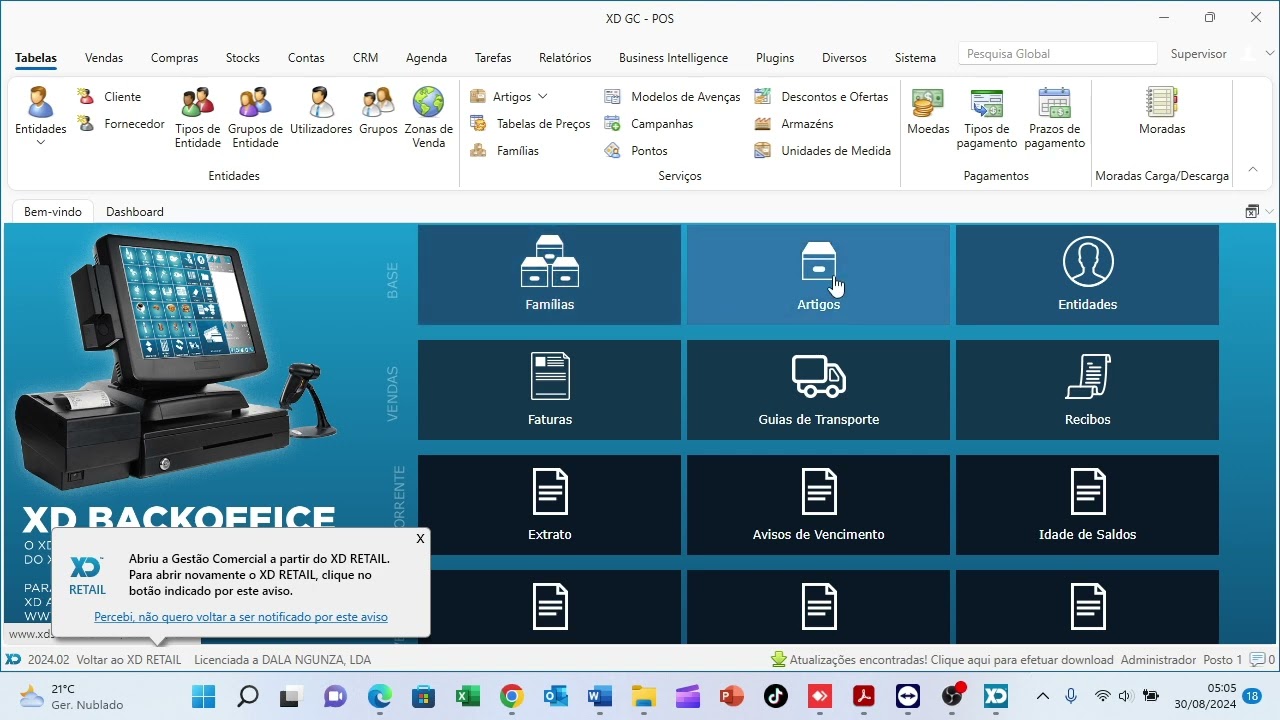Open Fornecedor in the ribbon
This screenshot has height=720, width=1280.
[121, 124]
